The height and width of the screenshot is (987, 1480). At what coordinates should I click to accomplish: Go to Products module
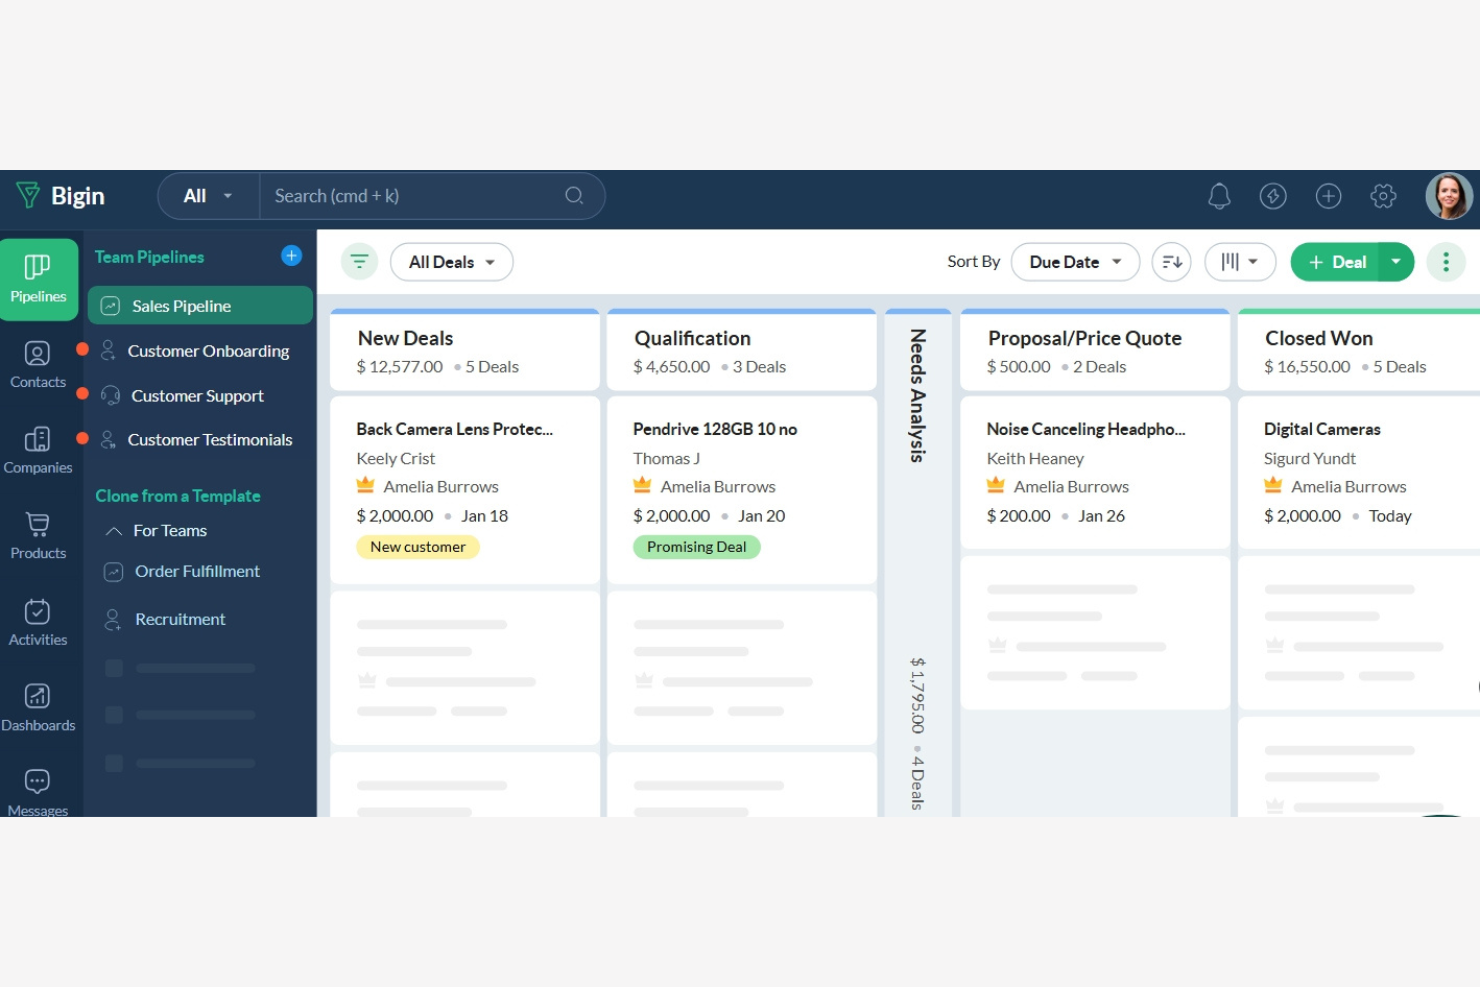pos(38,536)
